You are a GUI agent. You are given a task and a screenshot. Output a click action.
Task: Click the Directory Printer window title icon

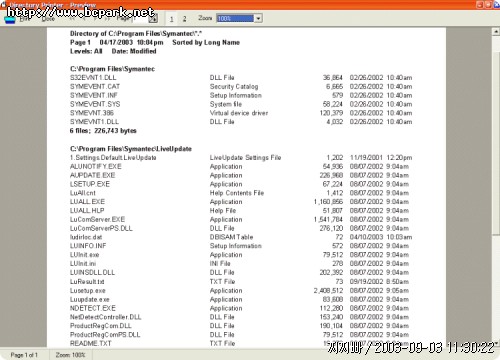tap(3, 5)
